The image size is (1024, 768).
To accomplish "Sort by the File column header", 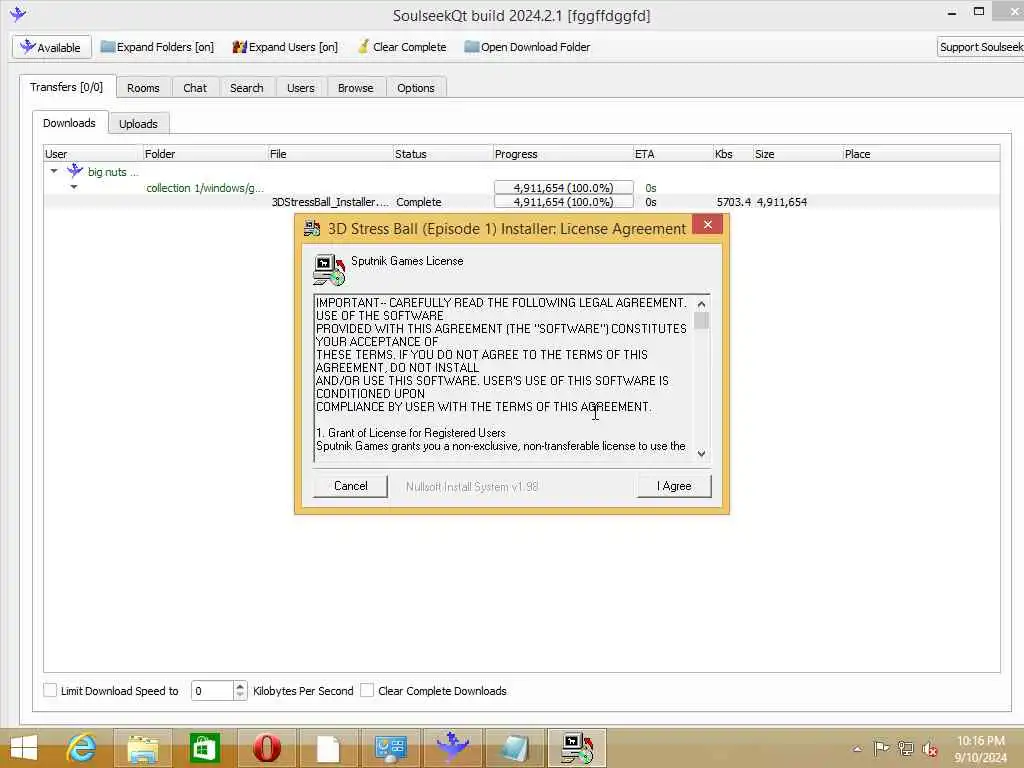I will tap(330, 153).
